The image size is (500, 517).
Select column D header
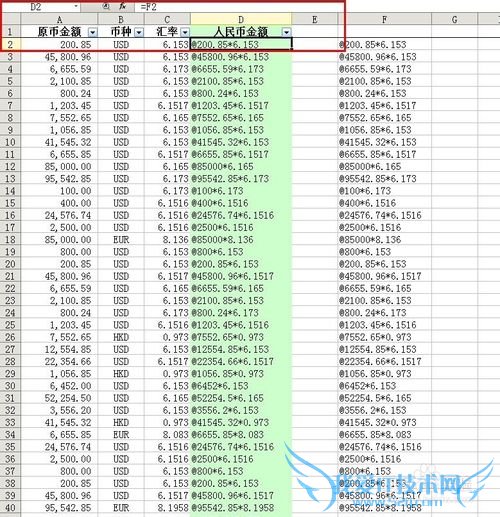[241, 19]
